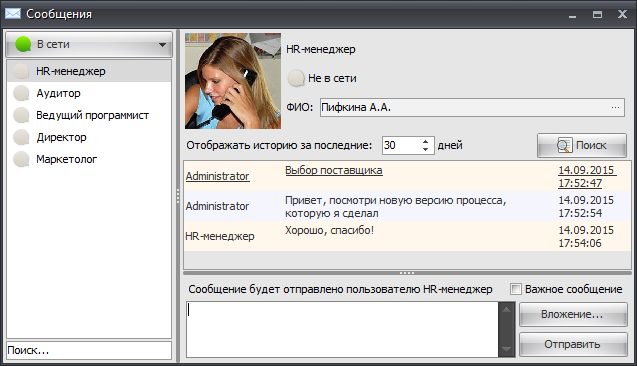Select message Хорошо, спасибо!

329,230
